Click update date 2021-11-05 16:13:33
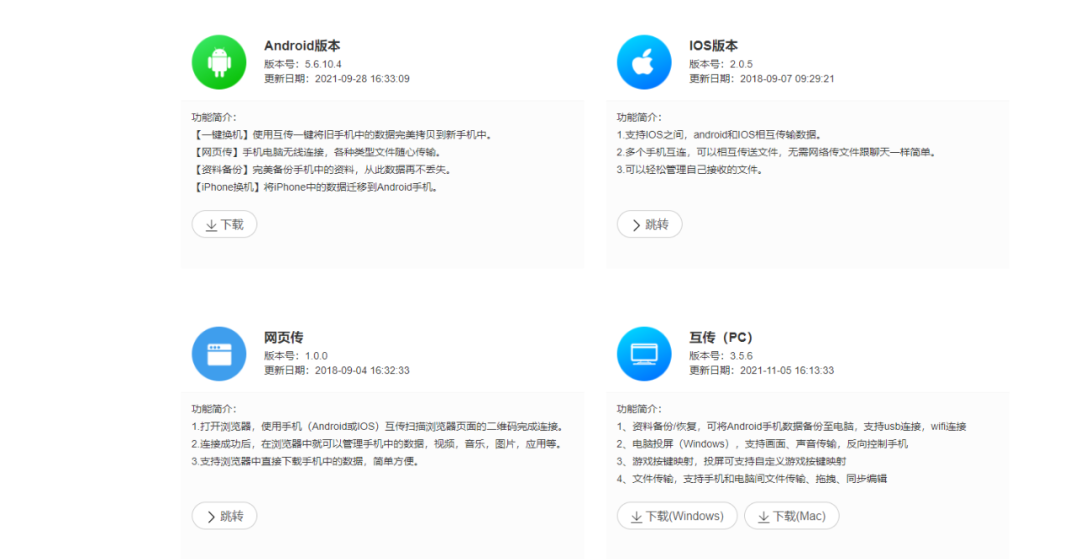Image resolution: width=1080 pixels, height=559 pixels. click(787, 370)
